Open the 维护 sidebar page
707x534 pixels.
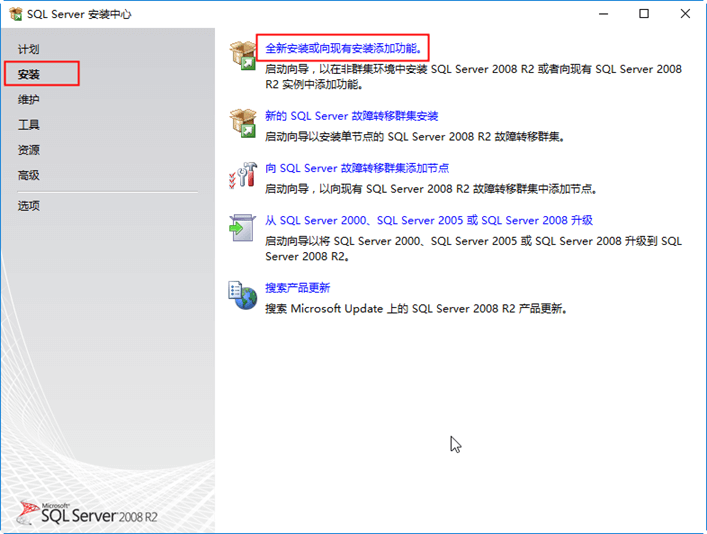click(x=28, y=99)
